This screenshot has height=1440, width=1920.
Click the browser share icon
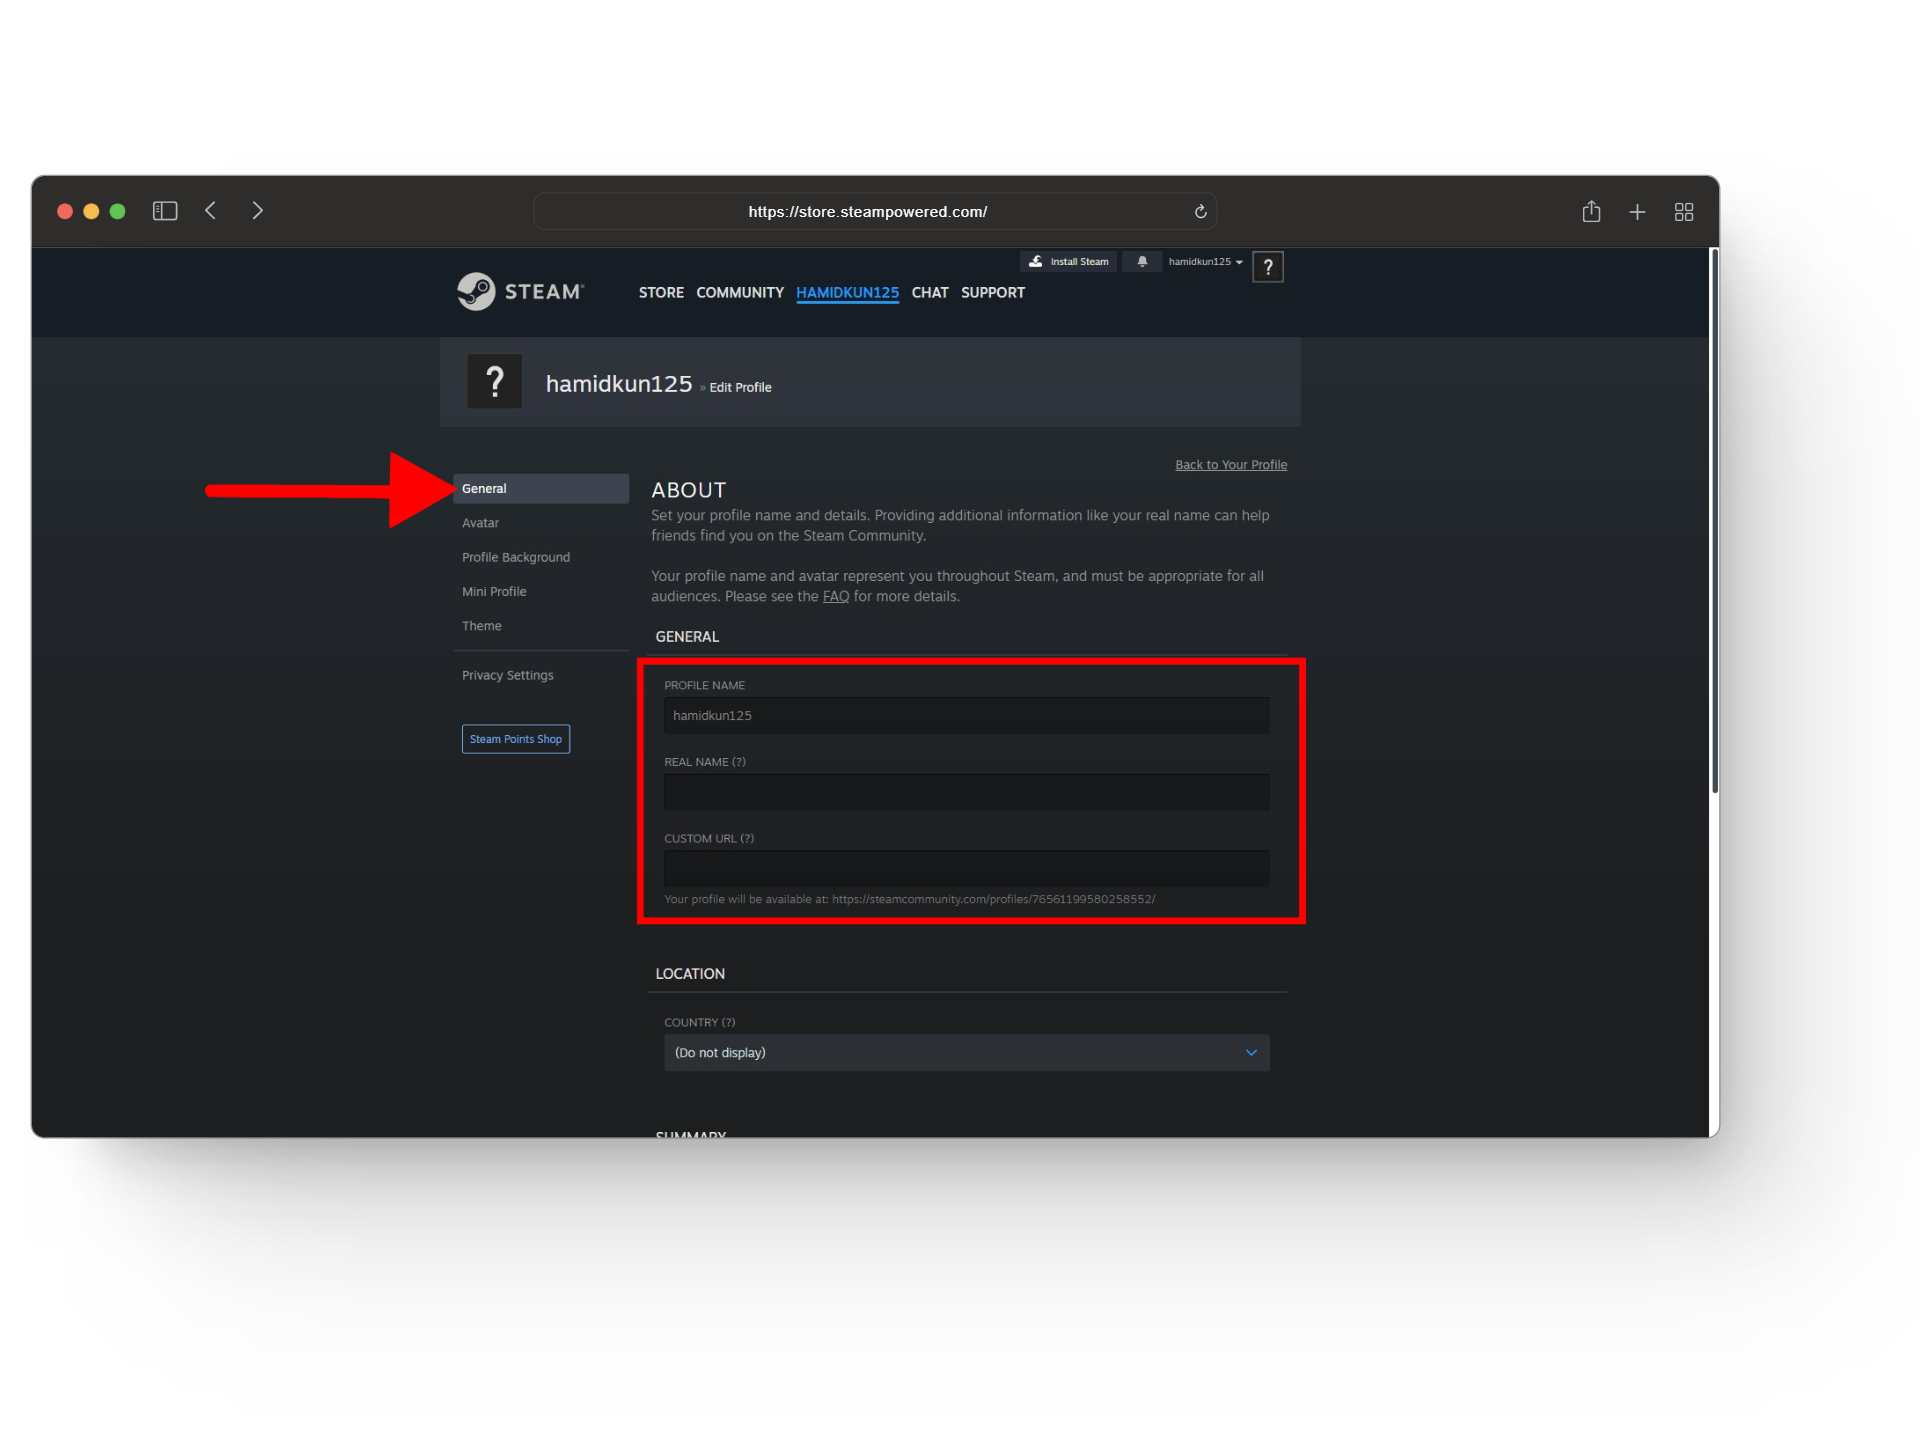pyautogui.click(x=1591, y=212)
